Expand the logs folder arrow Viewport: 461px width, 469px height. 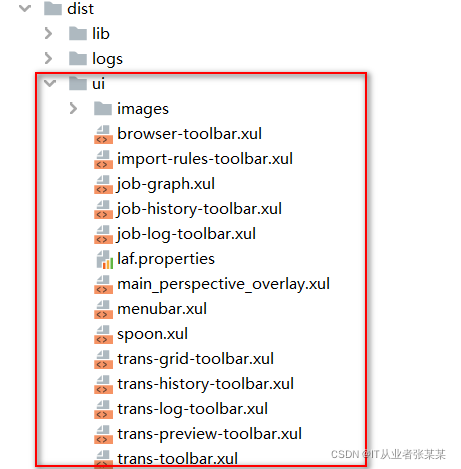point(49,58)
